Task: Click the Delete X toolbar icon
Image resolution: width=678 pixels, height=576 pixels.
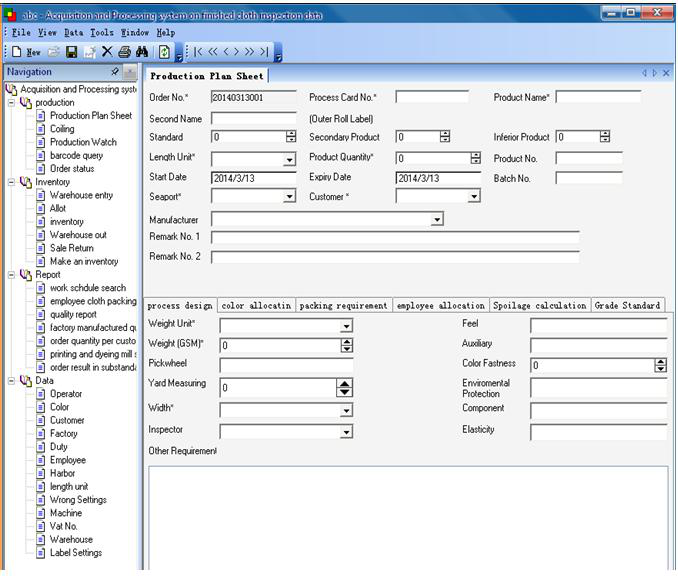Action: (x=107, y=52)
